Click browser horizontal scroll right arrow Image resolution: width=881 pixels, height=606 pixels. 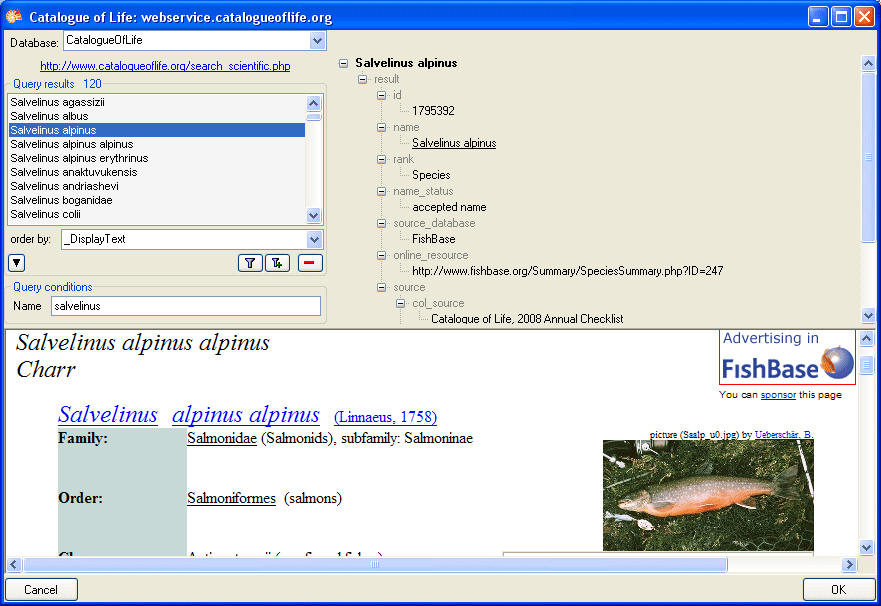(850, 564)
